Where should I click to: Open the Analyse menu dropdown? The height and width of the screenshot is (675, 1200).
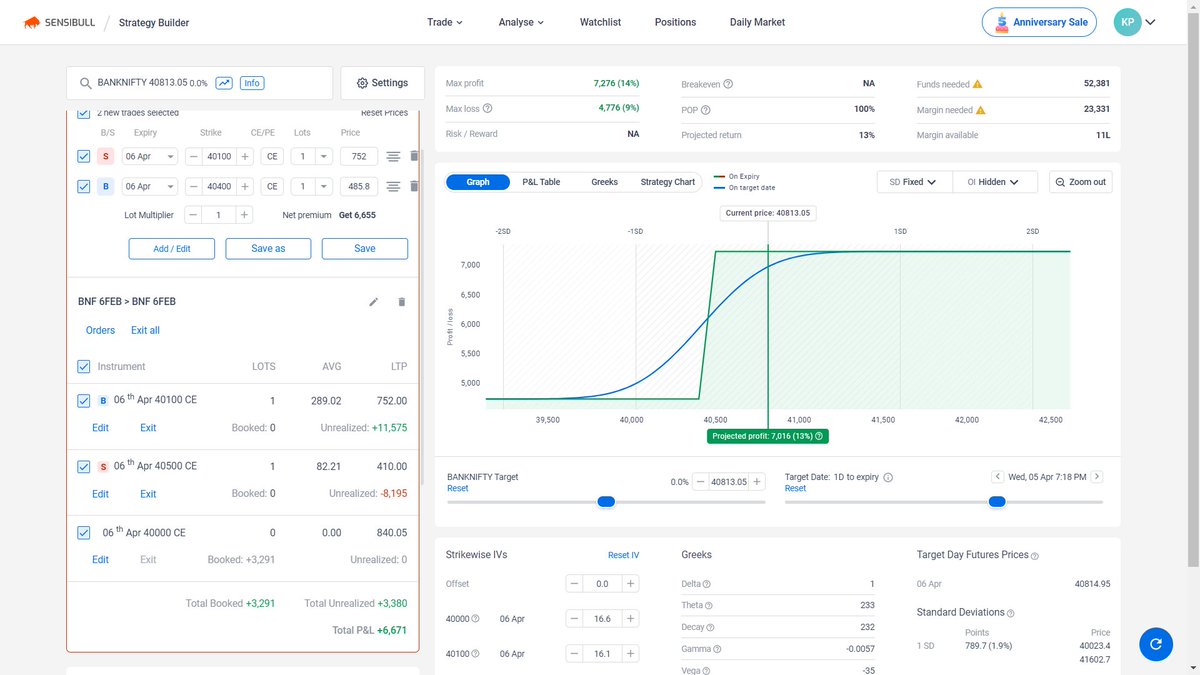[x=520, y=21]
